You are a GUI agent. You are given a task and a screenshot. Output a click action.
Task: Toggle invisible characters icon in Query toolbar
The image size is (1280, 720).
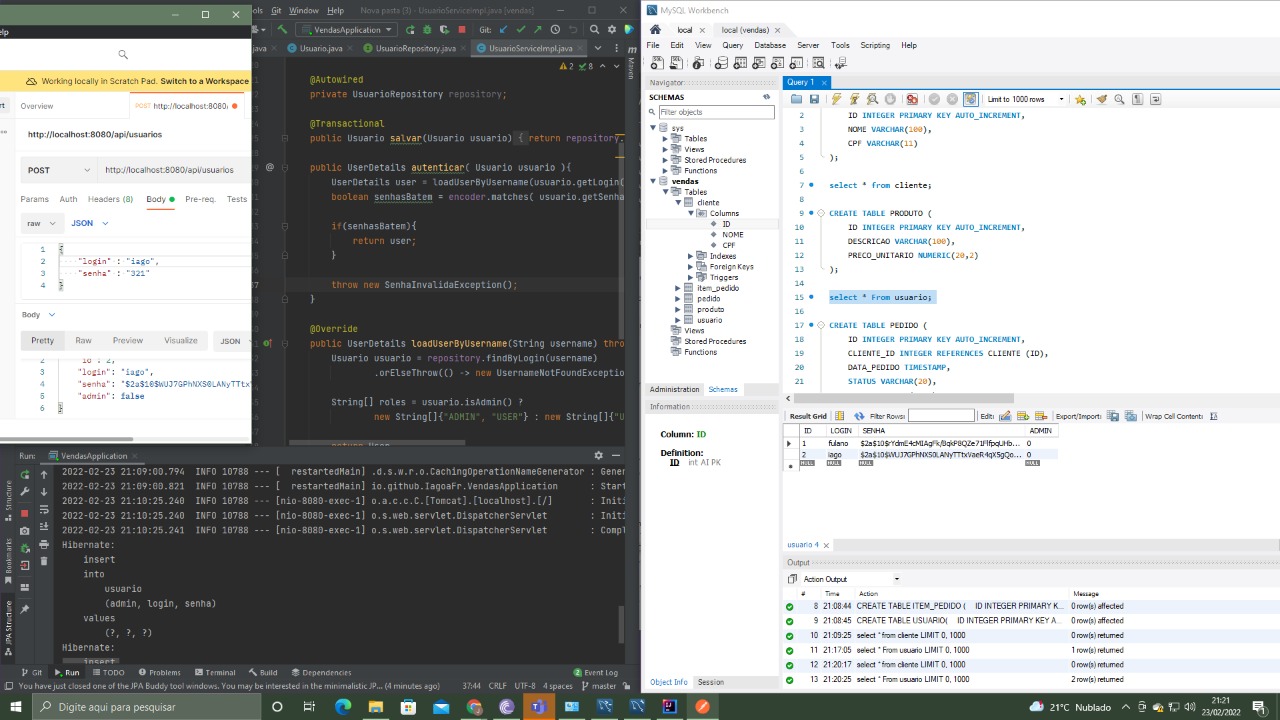point(1138,99)
